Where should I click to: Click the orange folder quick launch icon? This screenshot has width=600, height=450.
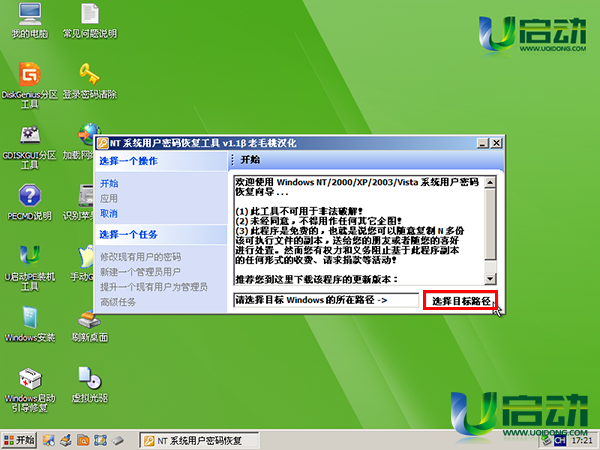click(x=83, y=440)
